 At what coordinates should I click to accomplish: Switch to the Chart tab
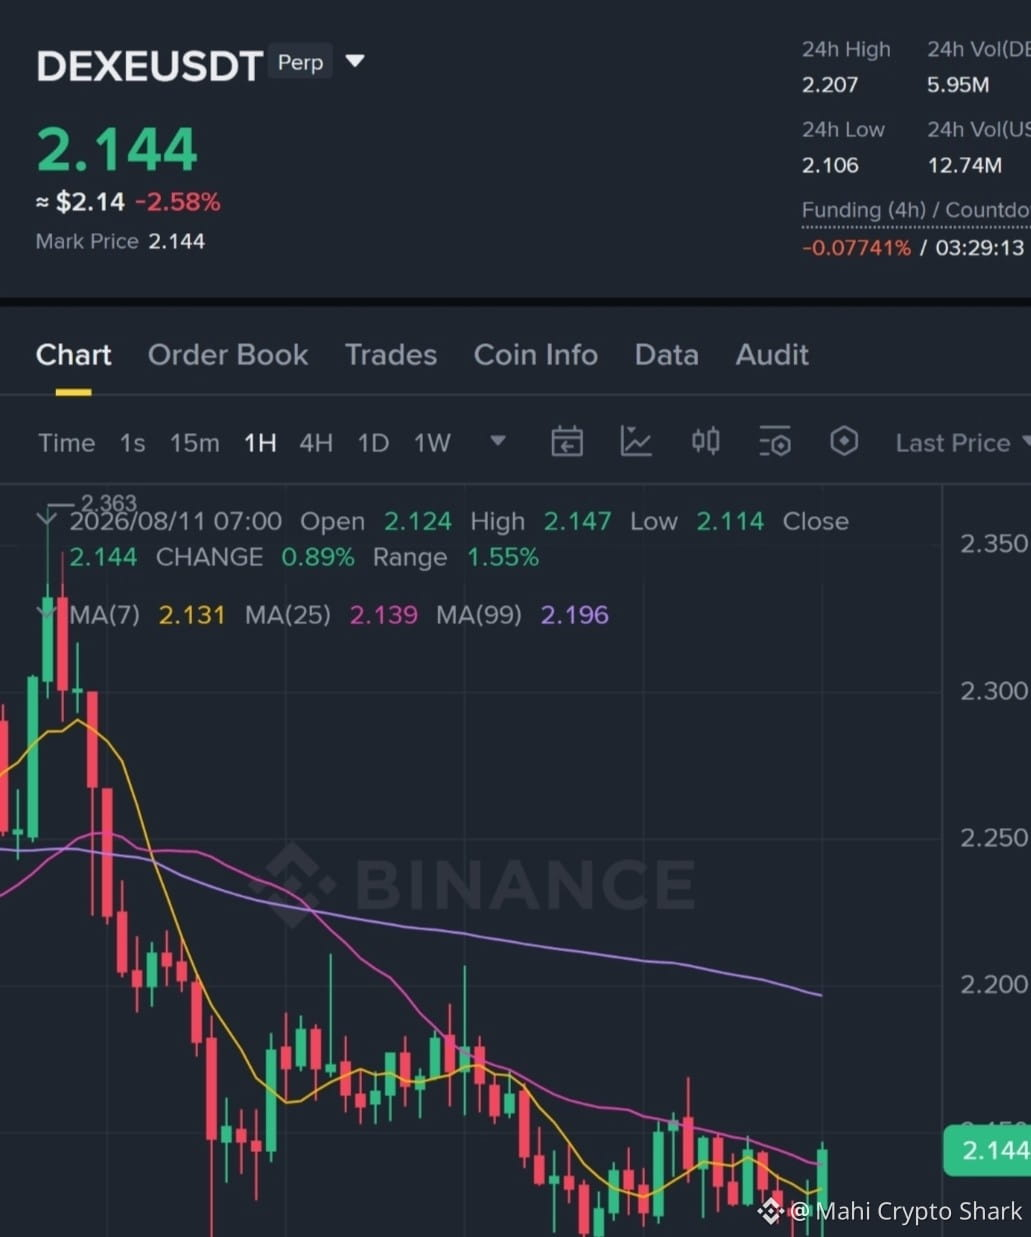click(73, 355)
